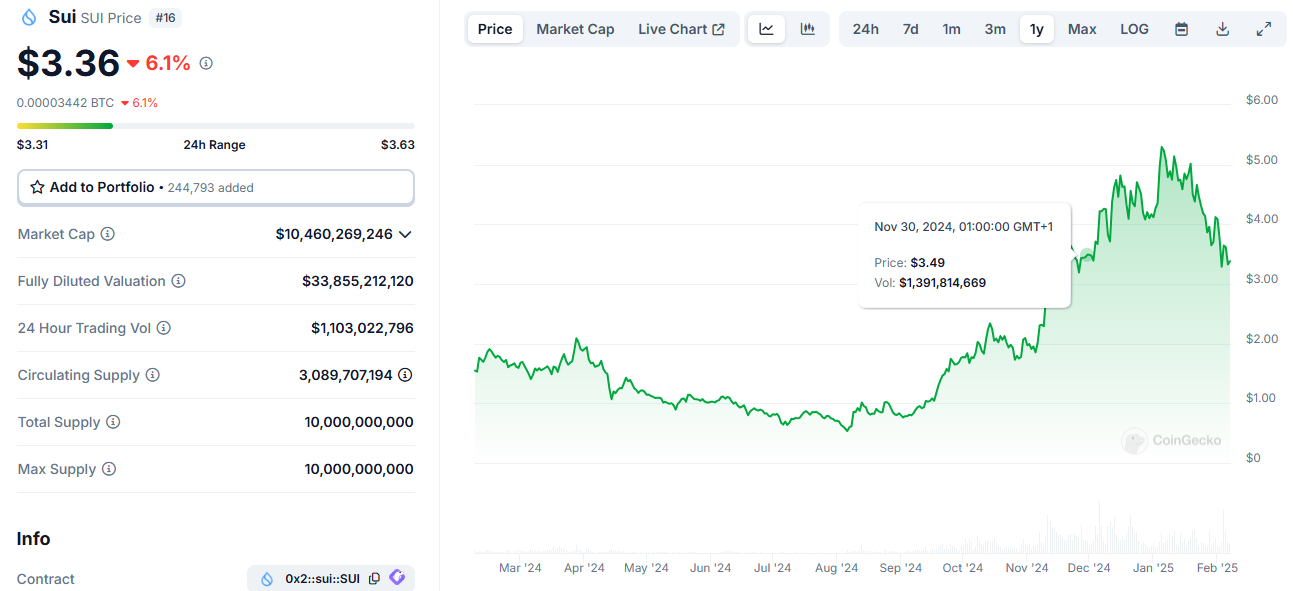Click the Aug '24 axis label
Image resolution: width=1293 pixels, height=591 pixels.
pyautogui.click(x=836, y=567)
